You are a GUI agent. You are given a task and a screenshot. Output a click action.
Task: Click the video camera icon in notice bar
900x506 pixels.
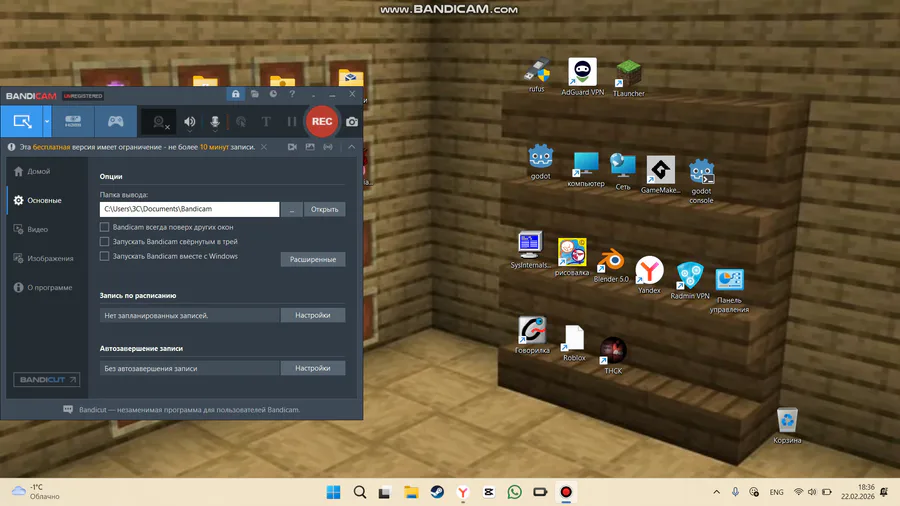tap(292, 147)
